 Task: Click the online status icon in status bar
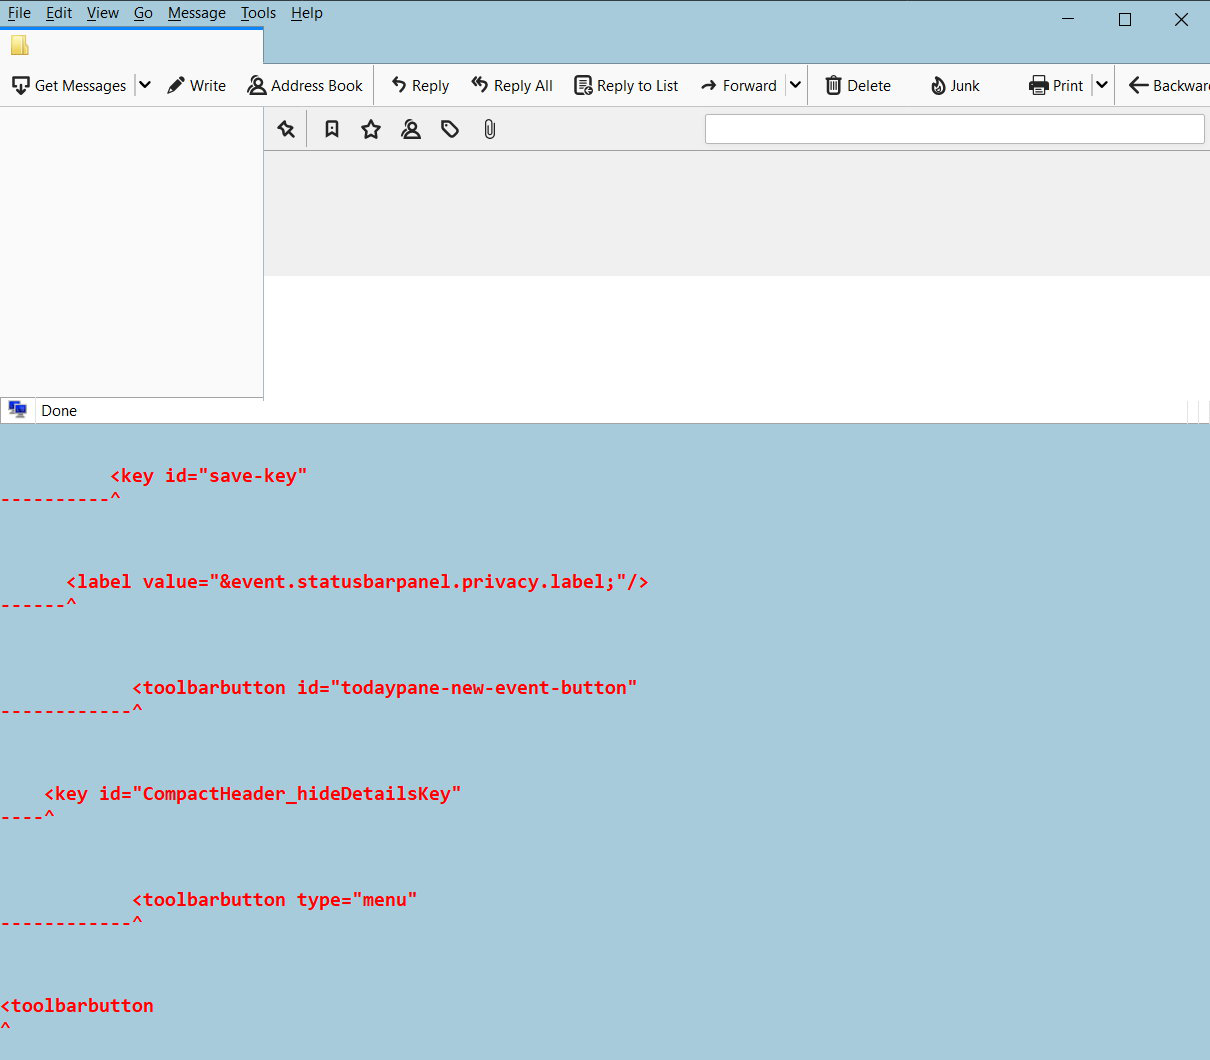coord(17,410)
